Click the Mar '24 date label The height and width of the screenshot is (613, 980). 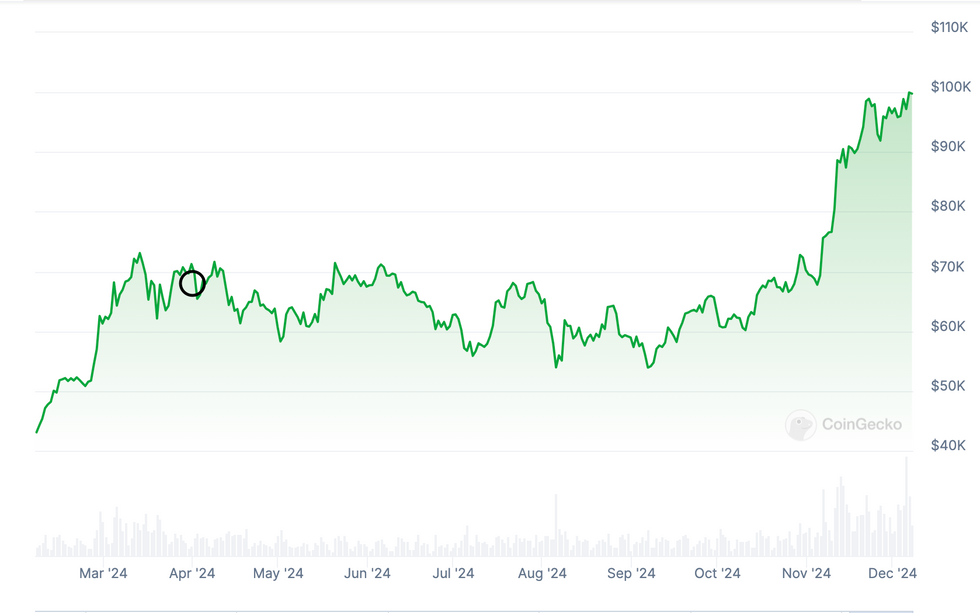[103, 573]
